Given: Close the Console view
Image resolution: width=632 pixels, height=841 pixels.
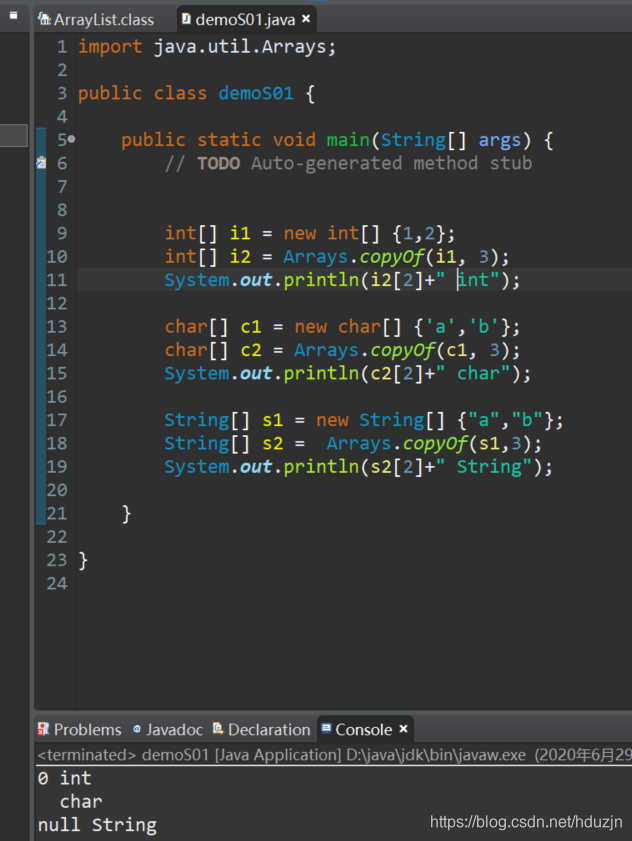Looking at the screenshot, I should click(403, 728).
